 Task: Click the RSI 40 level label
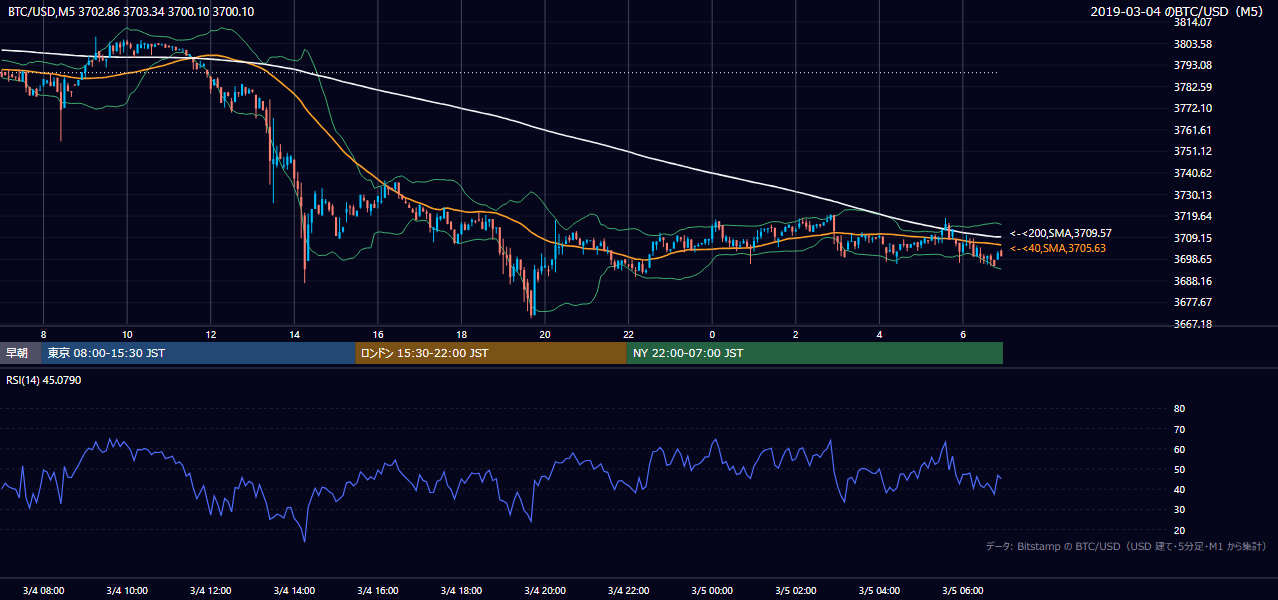1179,489
